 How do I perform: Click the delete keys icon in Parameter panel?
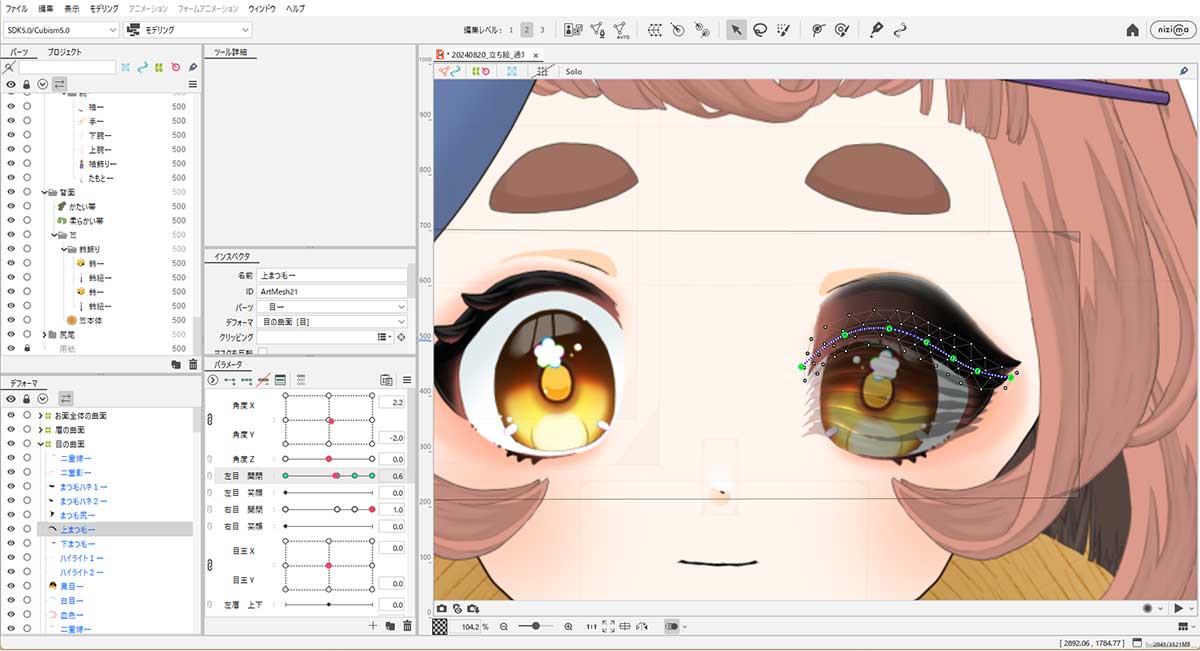point(264,380)
